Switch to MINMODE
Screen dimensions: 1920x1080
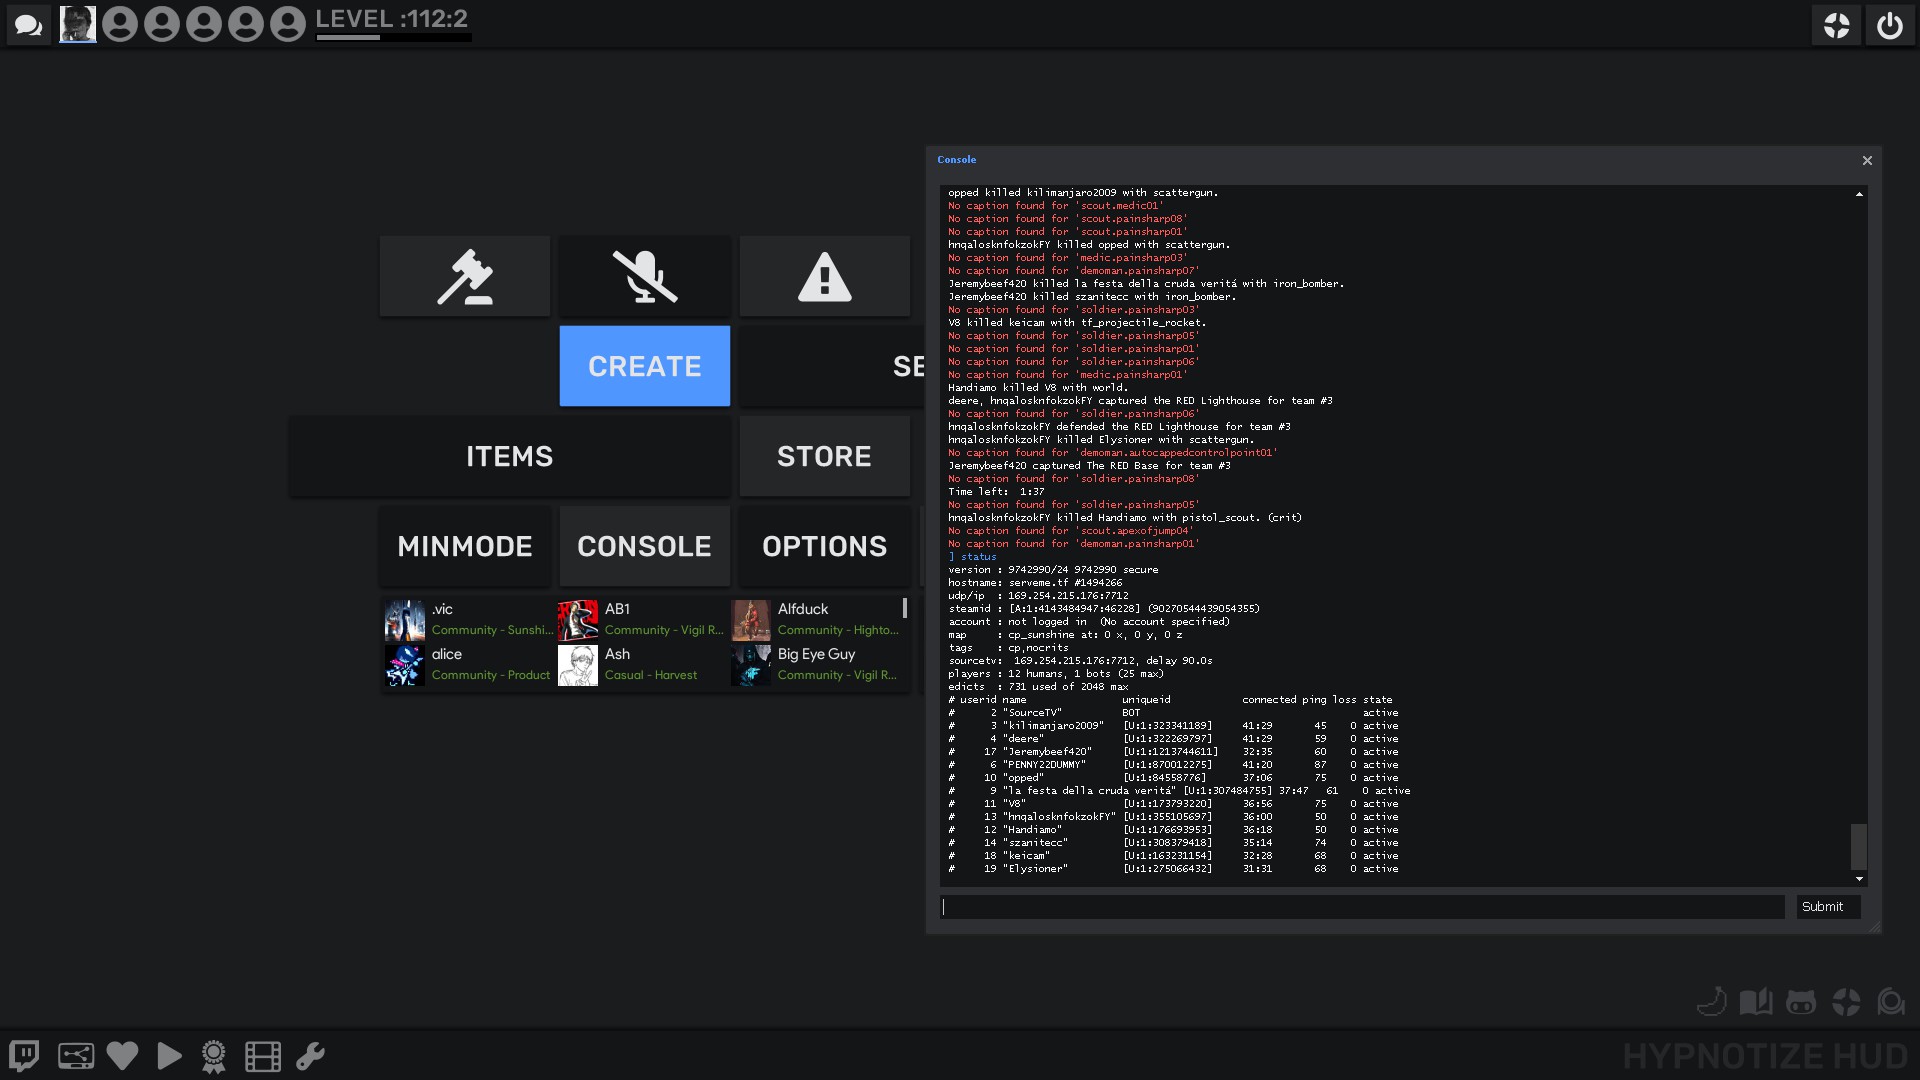click(x=465, y=547)
